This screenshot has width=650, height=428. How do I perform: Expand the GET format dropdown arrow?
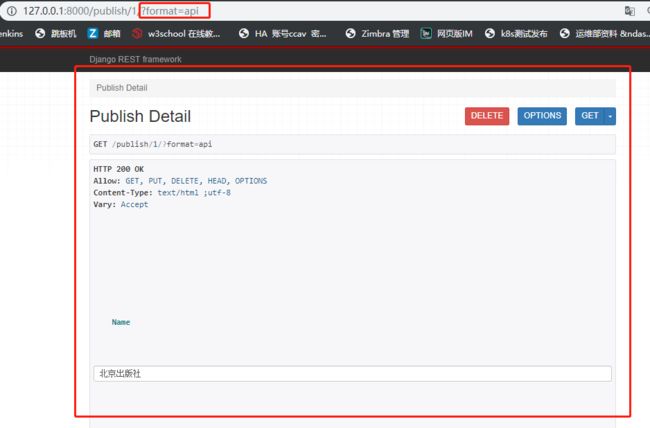tap(610, 116)
